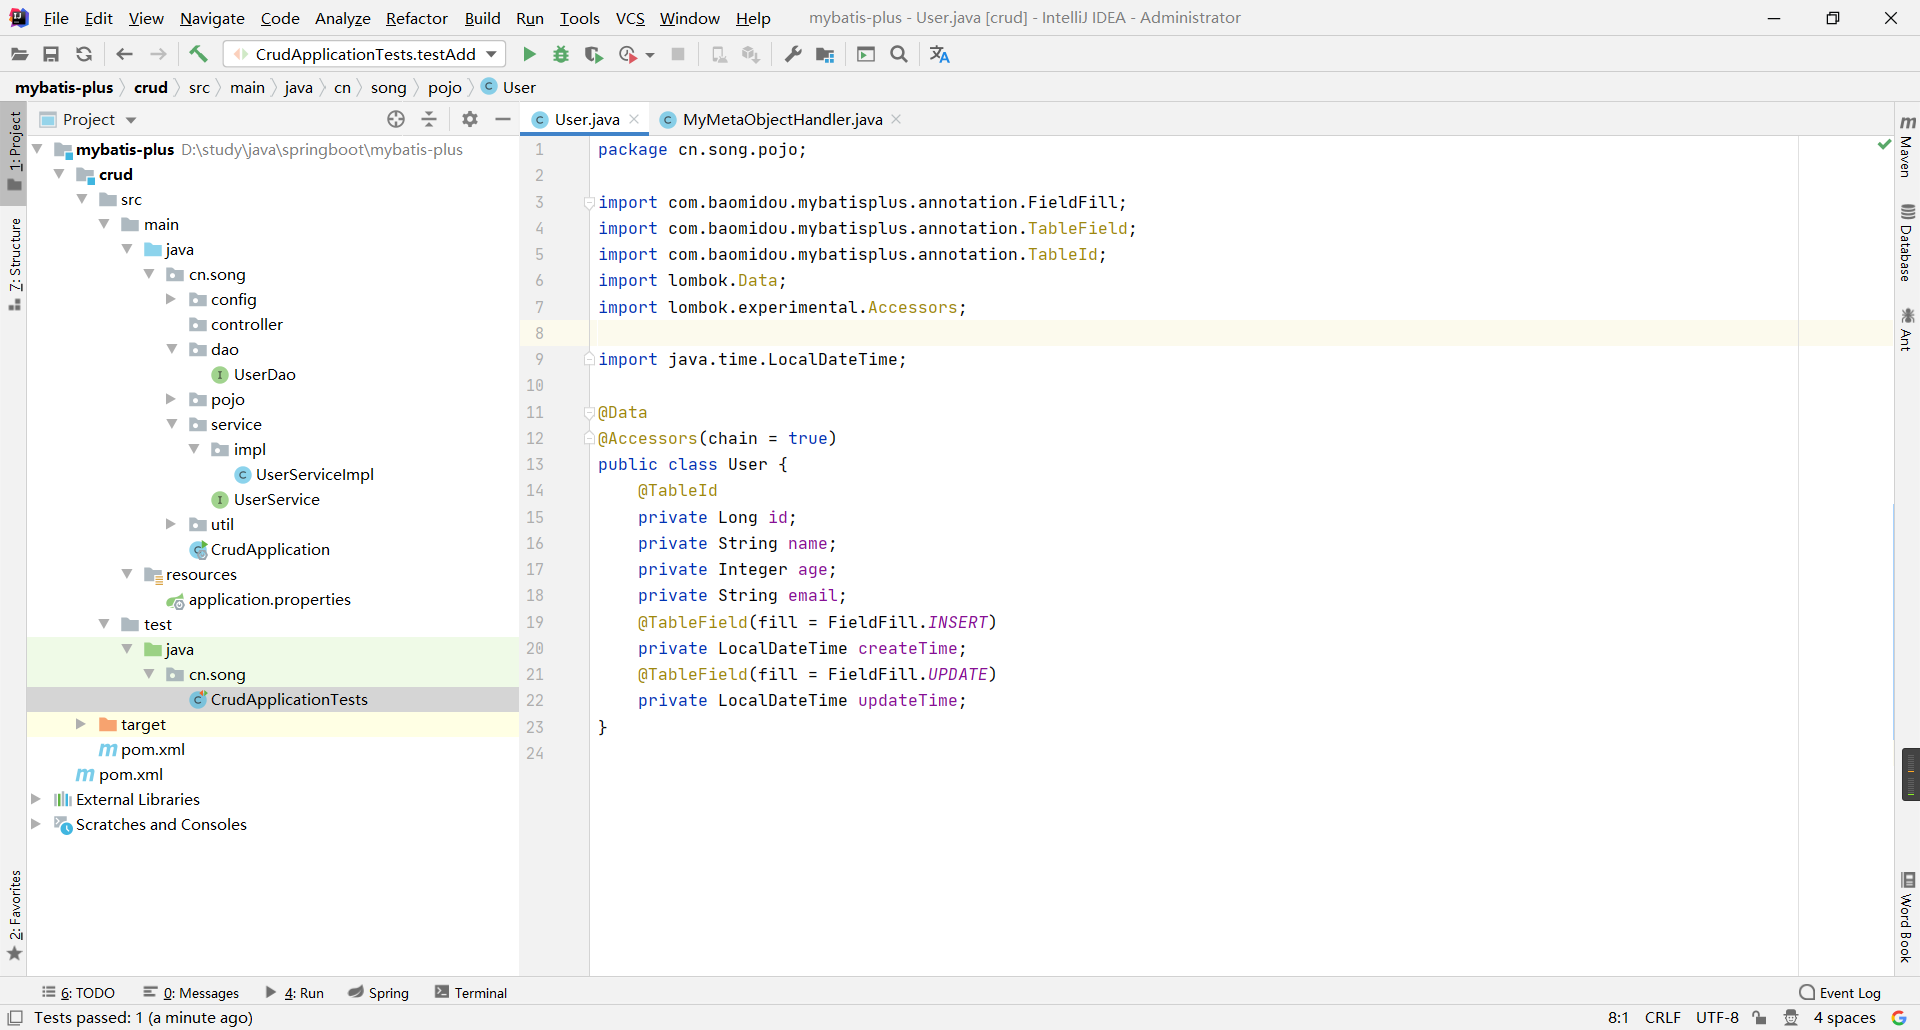Start debugging with the bug icon
The image size is (1920, 1030).
(561, 54)
